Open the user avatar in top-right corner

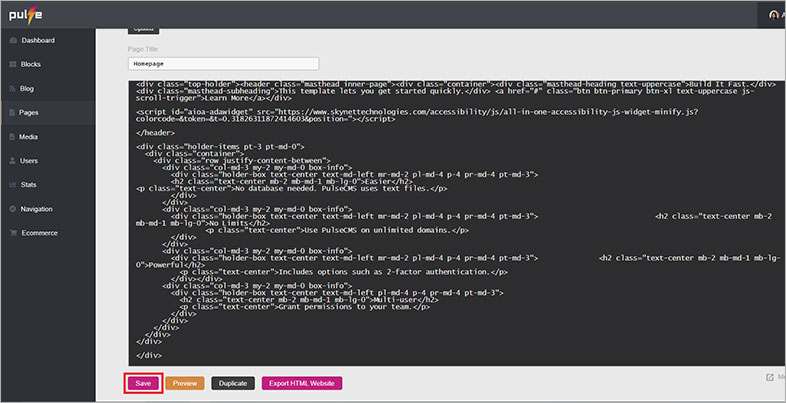pyautogui.click(x=776, y=14)
